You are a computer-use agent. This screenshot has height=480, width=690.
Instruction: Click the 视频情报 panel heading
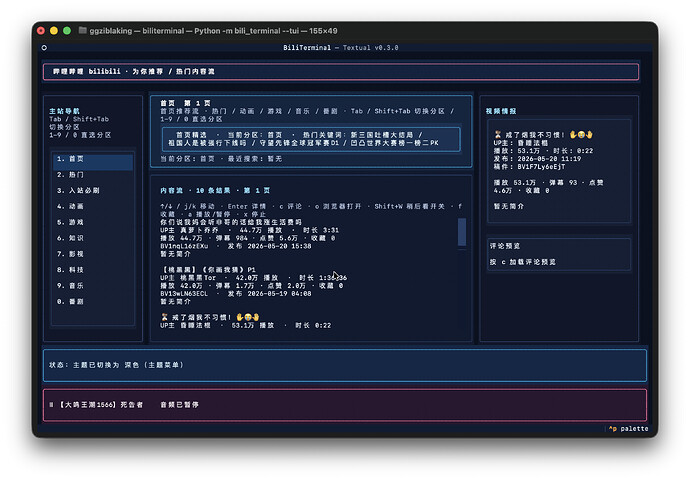pos(501,111)
